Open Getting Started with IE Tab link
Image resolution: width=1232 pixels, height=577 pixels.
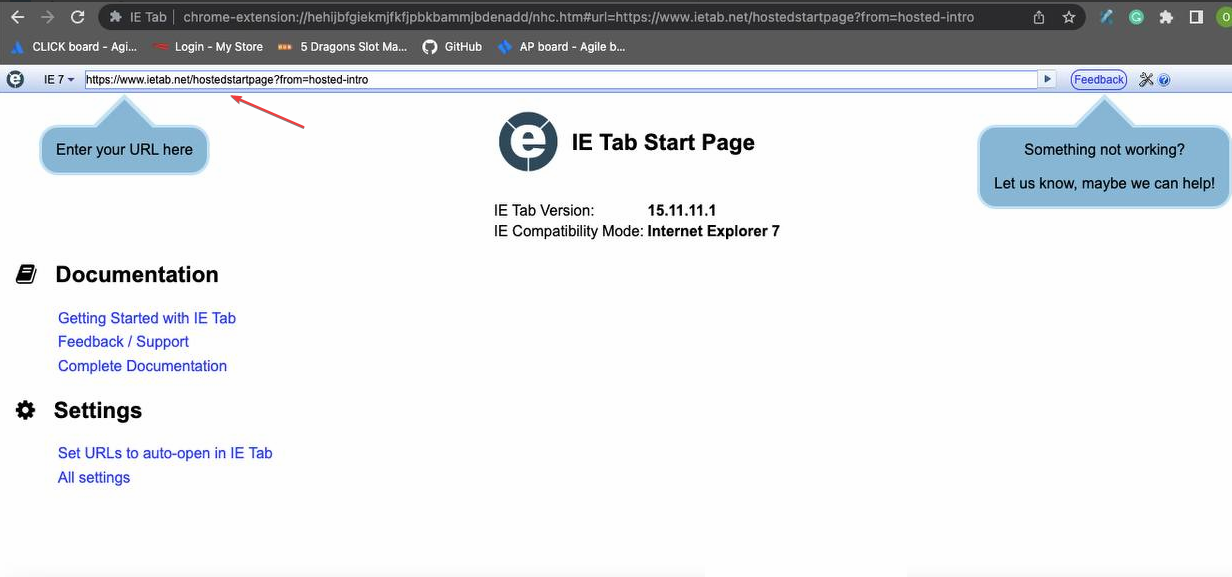(x=147, y=318)
